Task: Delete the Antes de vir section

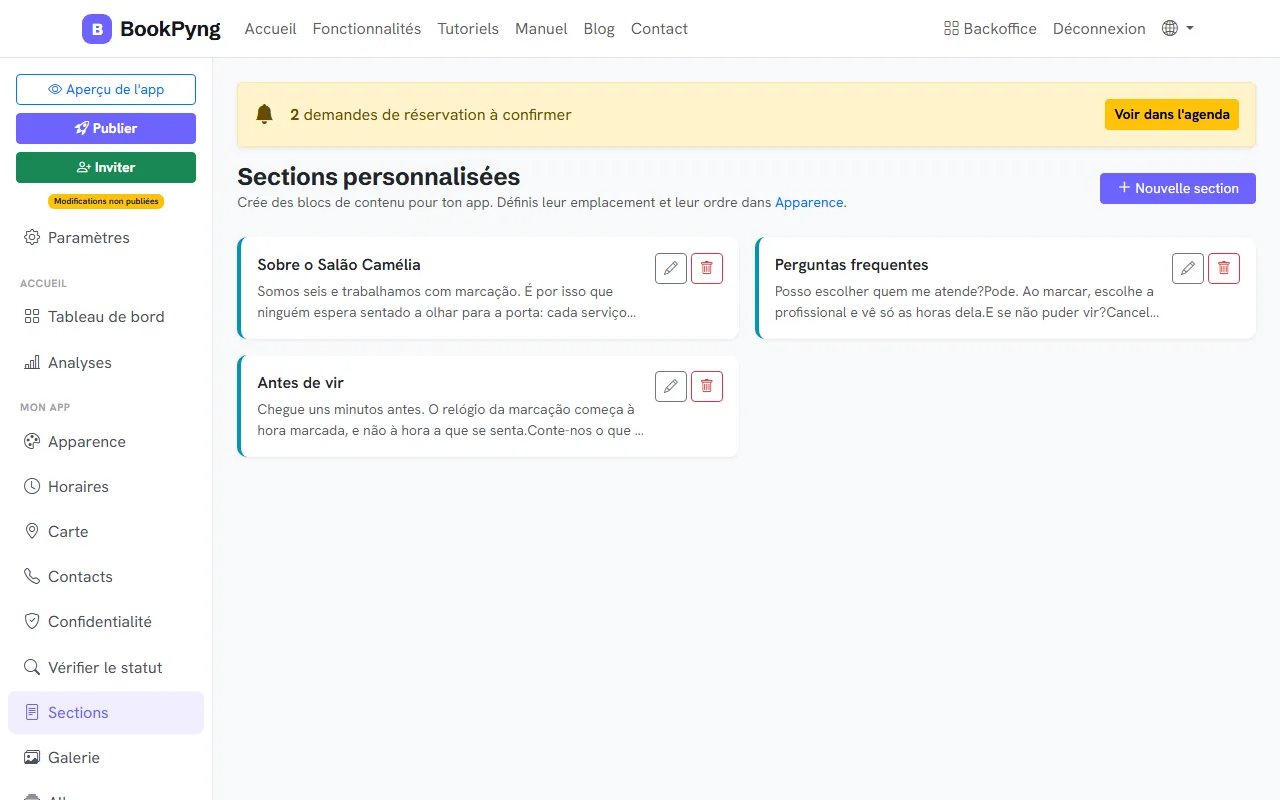Action: click(707, 386)
